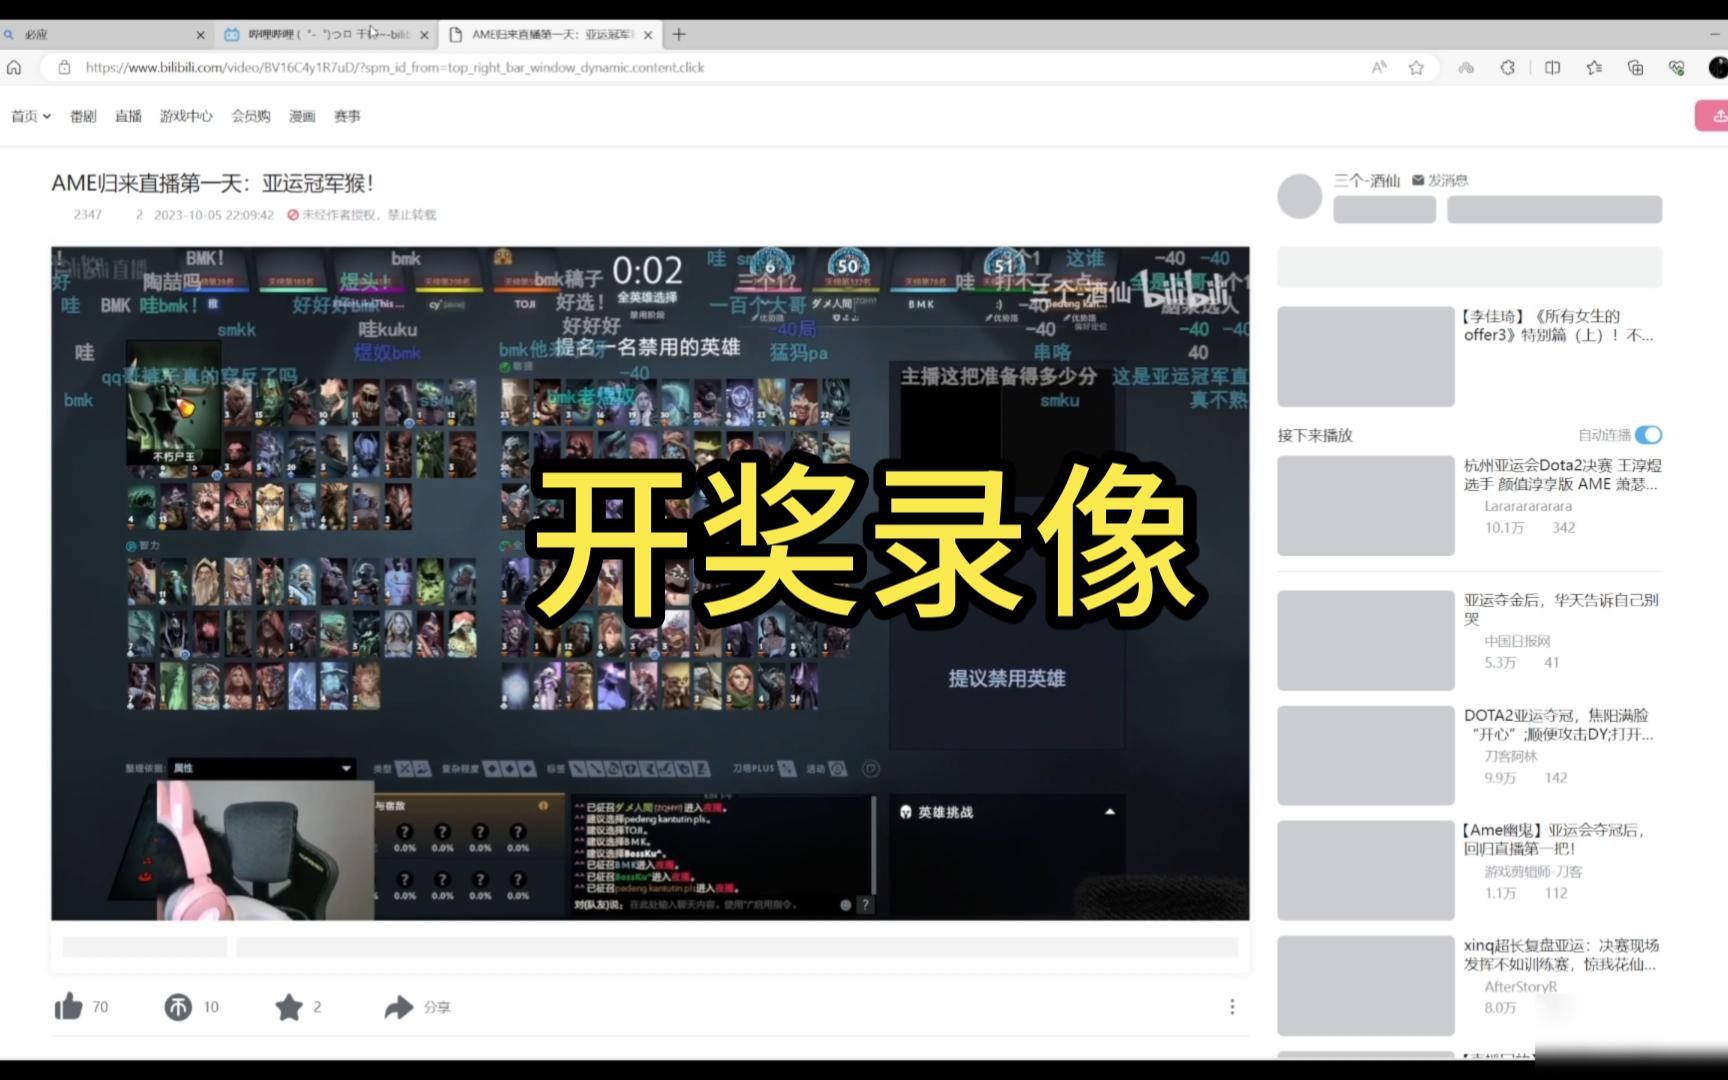This screenshot has width=1728, height=1080.
Task: Click video title AME归来直播第一天
Action: tap(213, 183)
